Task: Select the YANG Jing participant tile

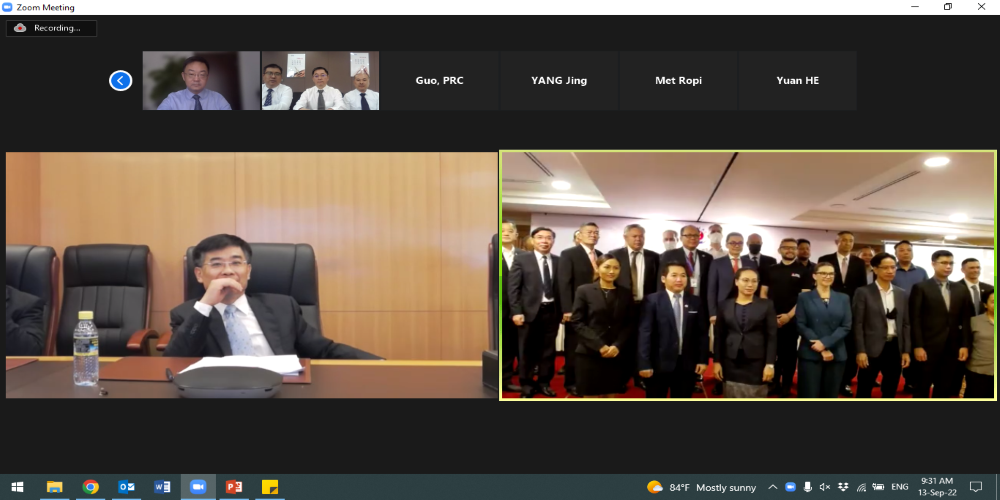Action: click(x=559, y=81)
